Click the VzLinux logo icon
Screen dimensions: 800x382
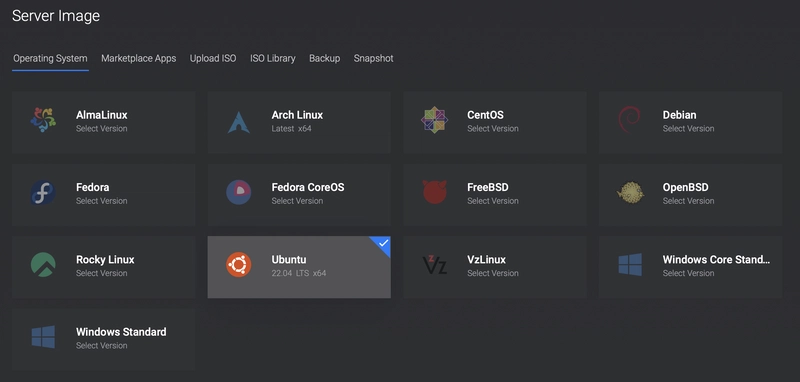435,265
